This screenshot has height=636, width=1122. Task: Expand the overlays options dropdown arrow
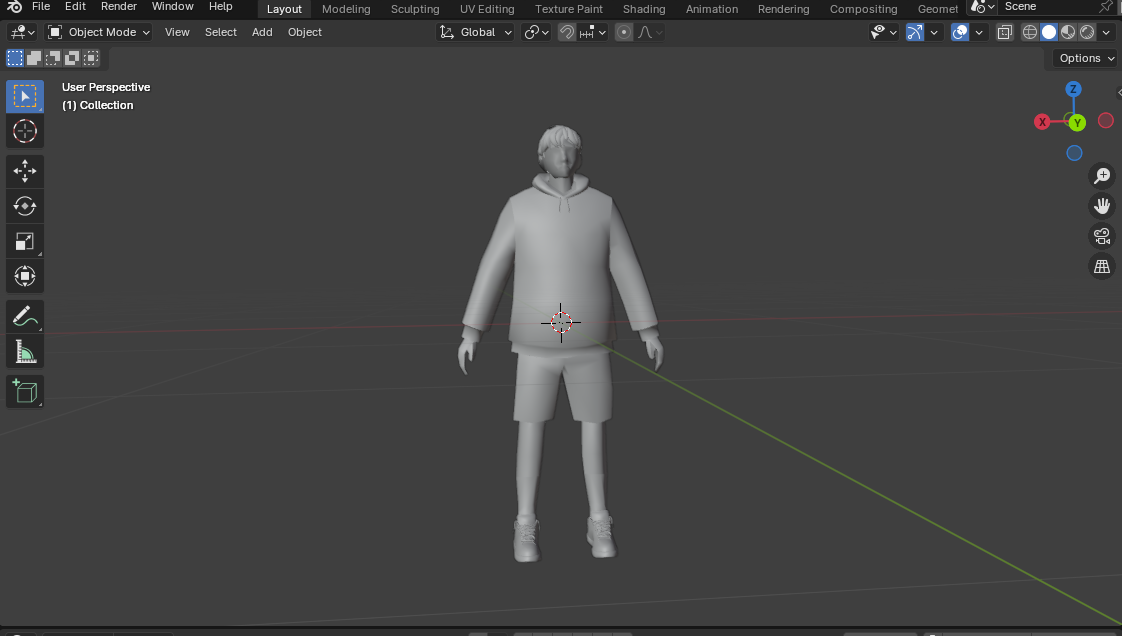tap(979, 32)
